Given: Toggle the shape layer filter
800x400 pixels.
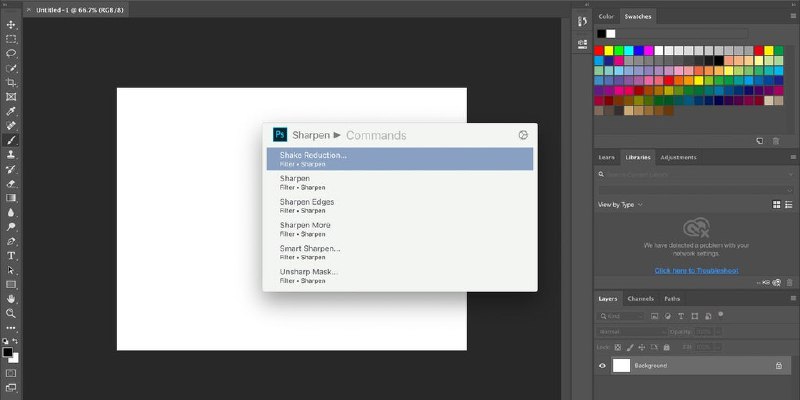Looking at the screenshot, I should pyautogui.click(x=694, y=316).
